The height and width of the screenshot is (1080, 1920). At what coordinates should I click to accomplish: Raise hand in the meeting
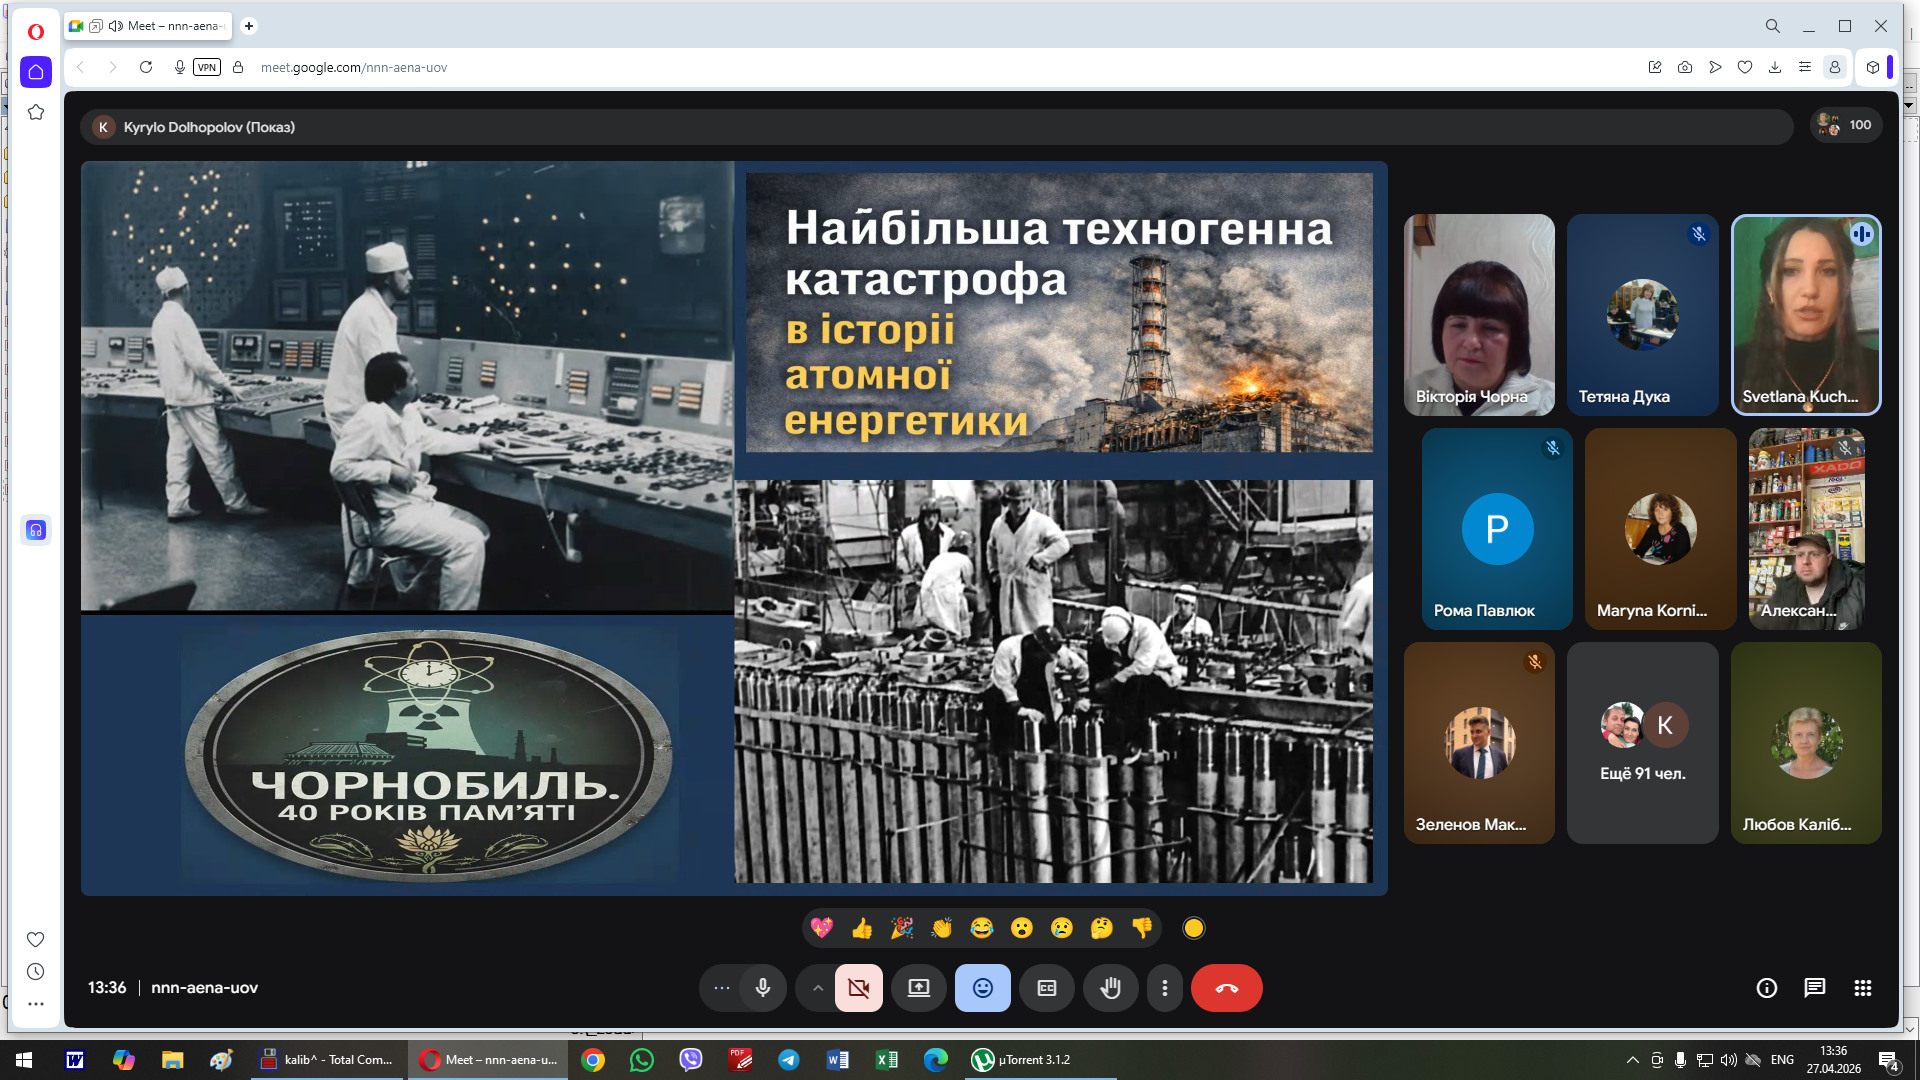pos(1110,988)
